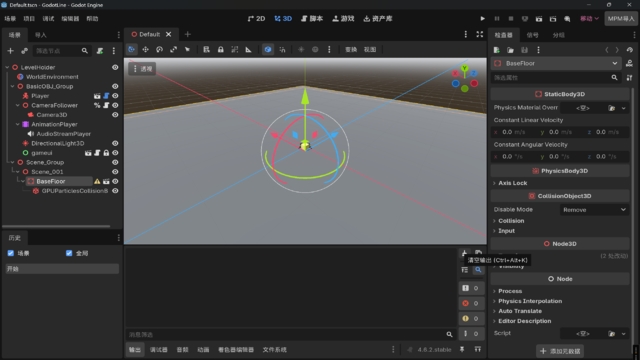Select the GPUParticlesCollision node in scene tree
The height and width of the screenshot is (360, 640).
tap(74, 191)
